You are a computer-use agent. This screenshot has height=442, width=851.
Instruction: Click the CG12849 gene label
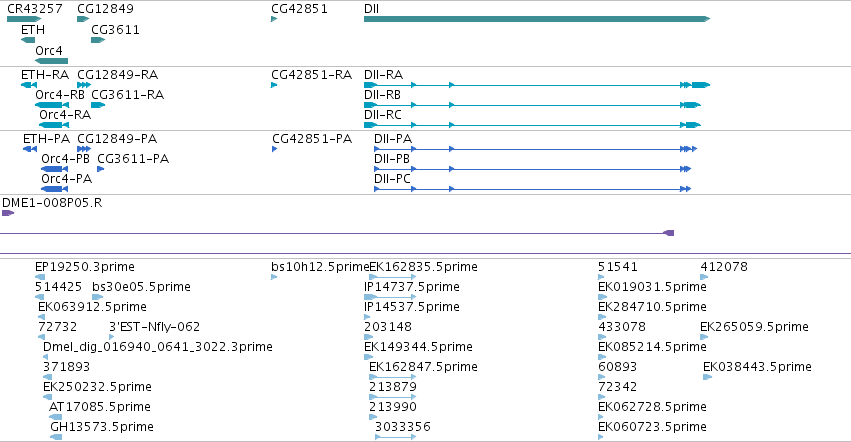pos(105,9)
